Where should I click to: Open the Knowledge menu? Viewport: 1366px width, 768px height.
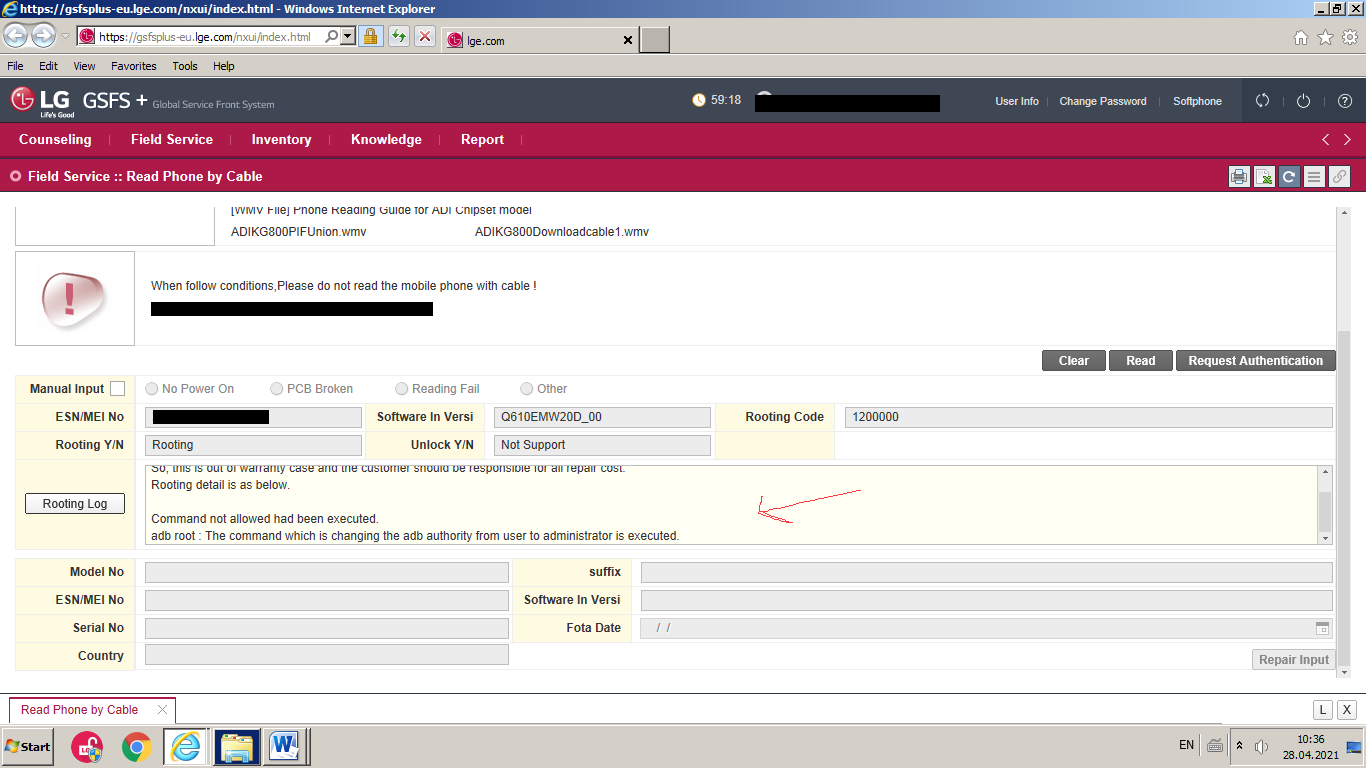(x=386, y=140)
